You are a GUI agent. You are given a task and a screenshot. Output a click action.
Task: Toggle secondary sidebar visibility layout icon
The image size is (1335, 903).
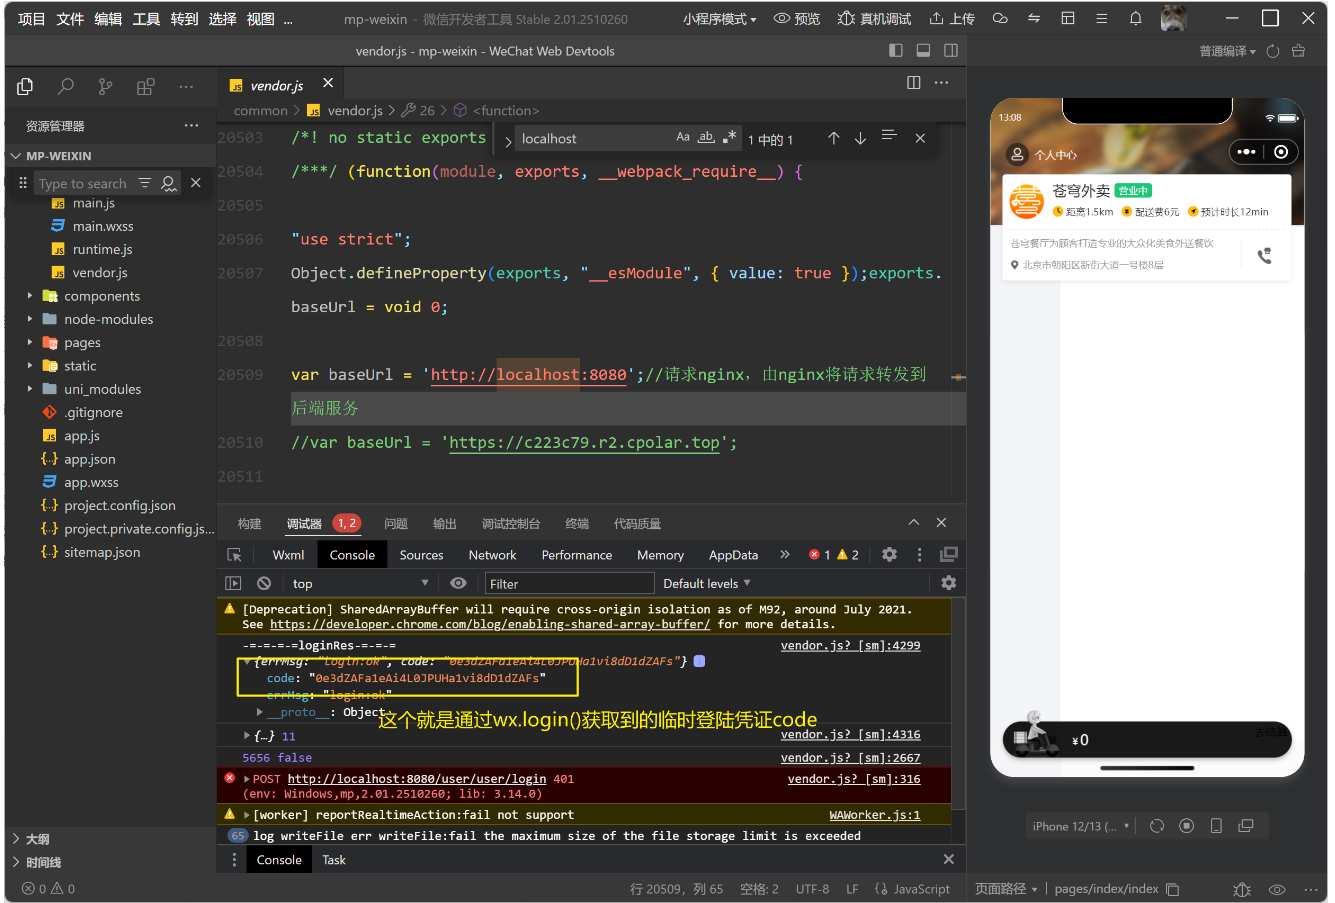[951, 51]
